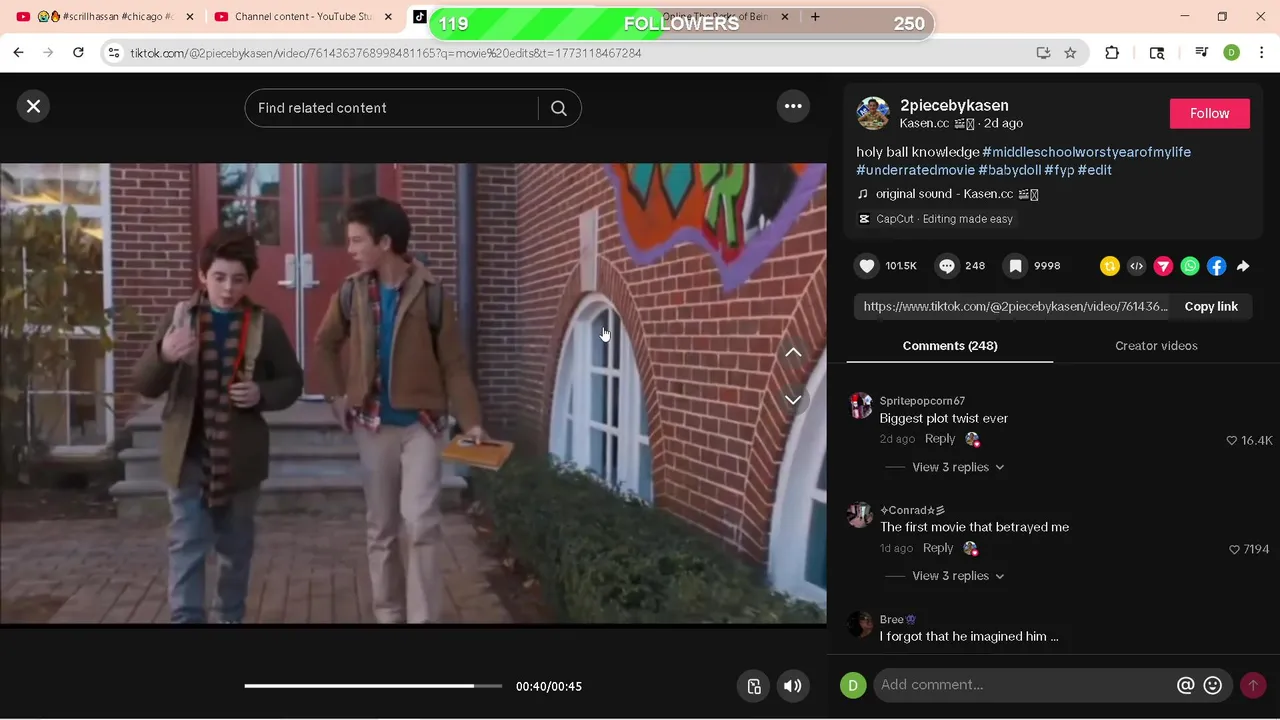Go to previous video with up chevron

tap(793, 352)
